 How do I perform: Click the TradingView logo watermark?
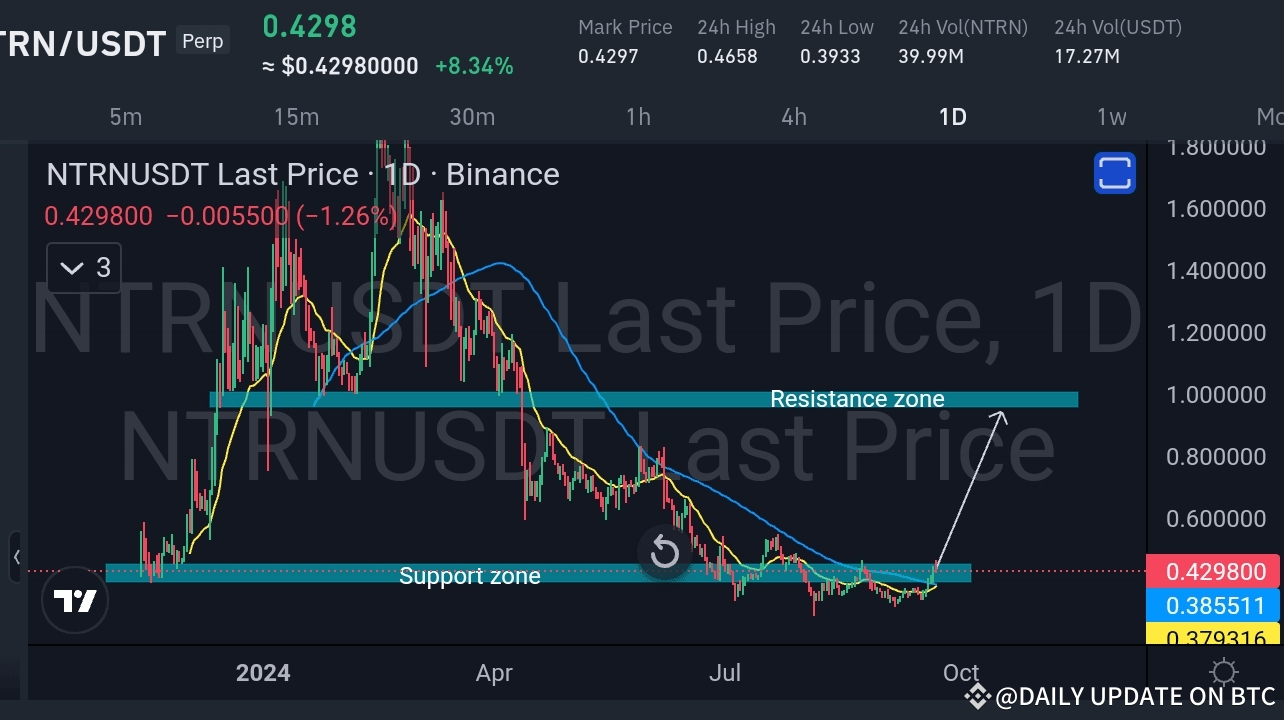75,600
